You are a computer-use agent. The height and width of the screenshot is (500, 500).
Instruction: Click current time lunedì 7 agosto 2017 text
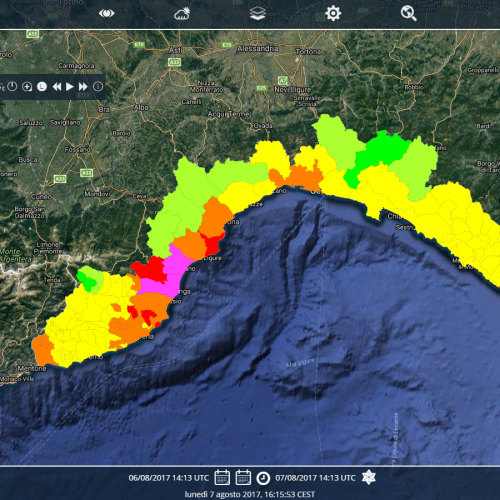250,494
